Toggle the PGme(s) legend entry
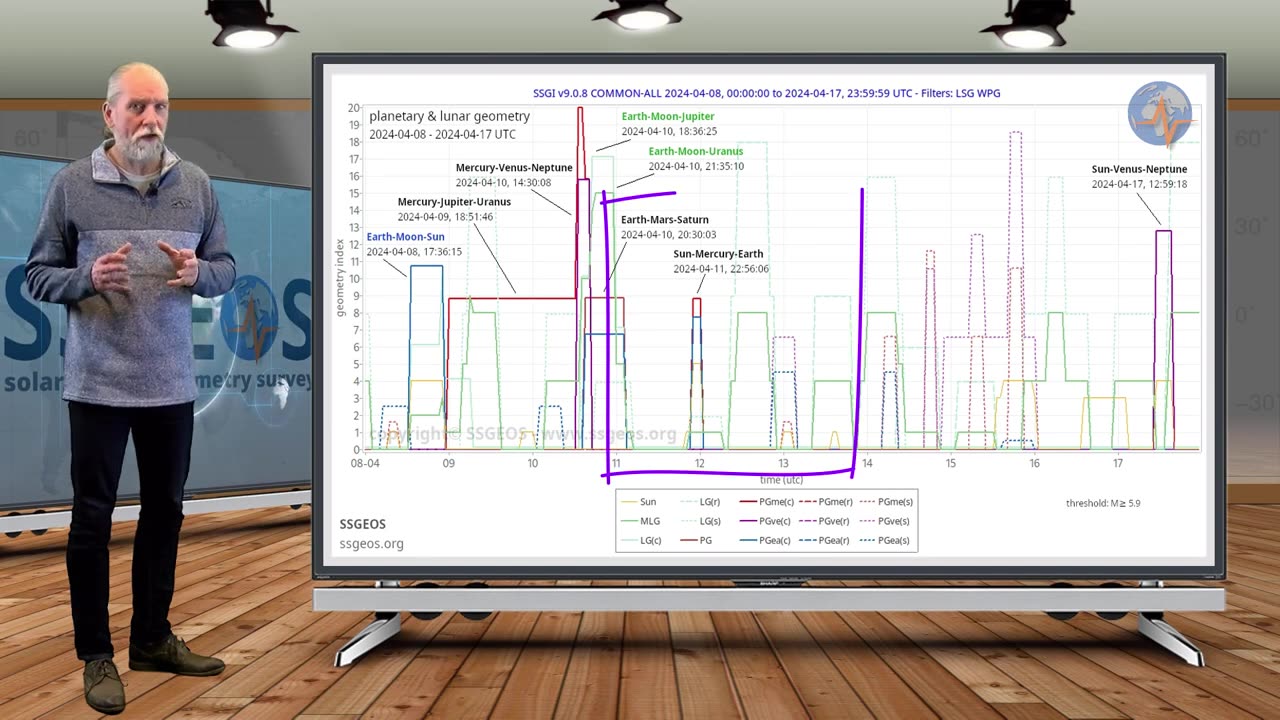The width and height of the screenshot is (1280, 720). point(886,502)
